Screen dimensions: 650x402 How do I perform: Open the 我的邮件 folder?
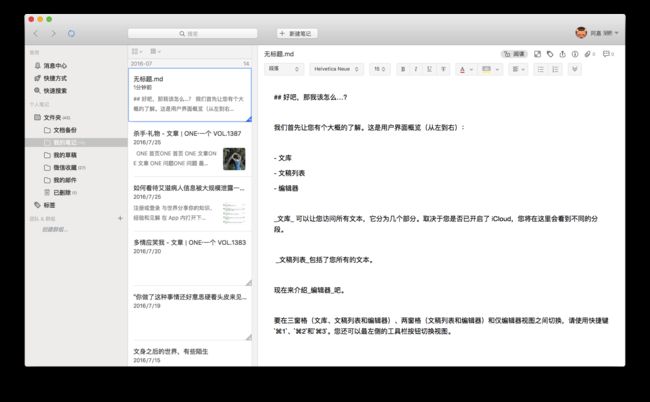click(x=65, y=180)
